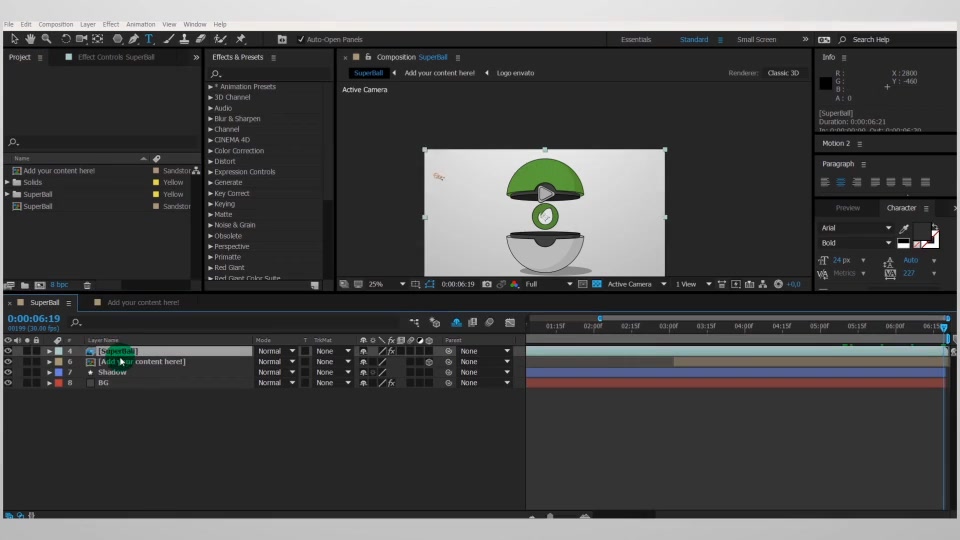Toggle 3D layer switch on content layer
960x540 pixels.
point(429,362)
